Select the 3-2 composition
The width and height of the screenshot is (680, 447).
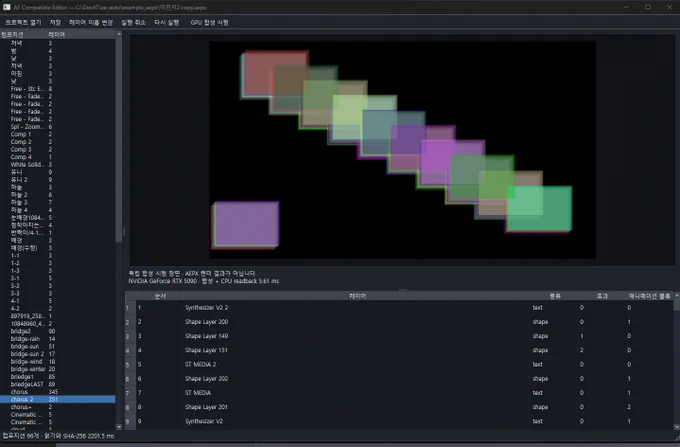coord(58,286)
